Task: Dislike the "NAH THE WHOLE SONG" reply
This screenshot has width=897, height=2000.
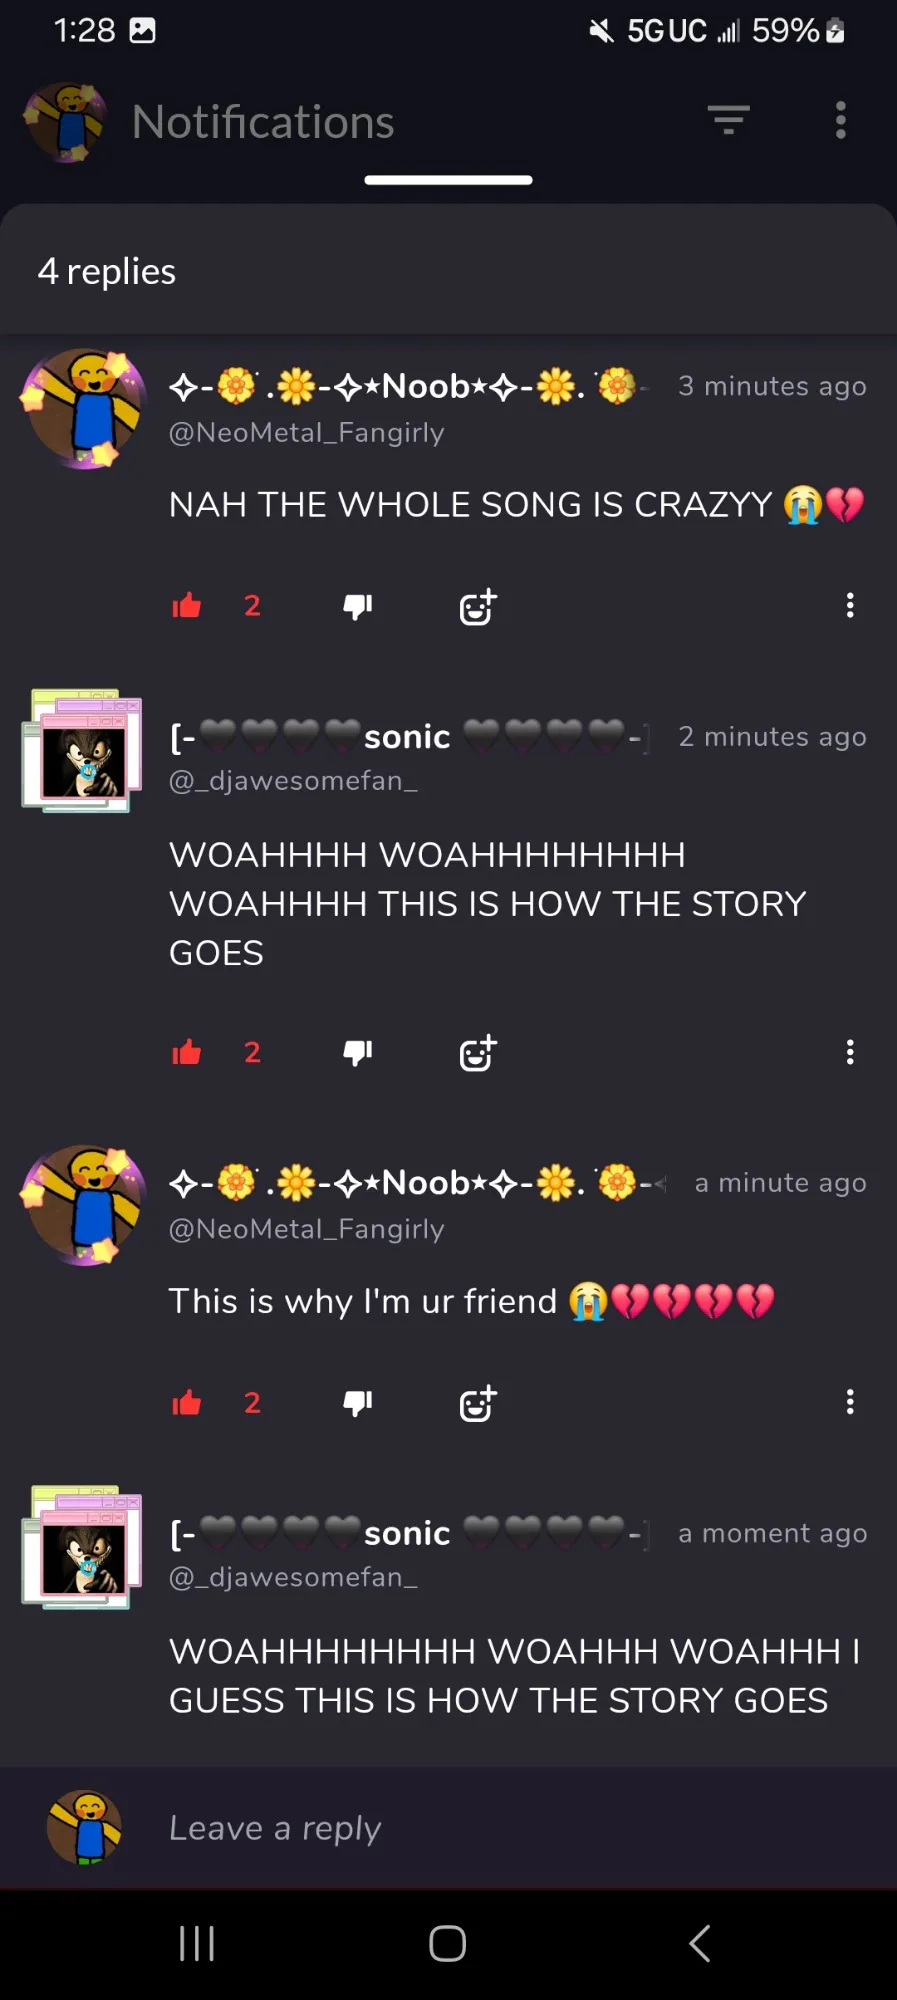Action: coord(357,606)
